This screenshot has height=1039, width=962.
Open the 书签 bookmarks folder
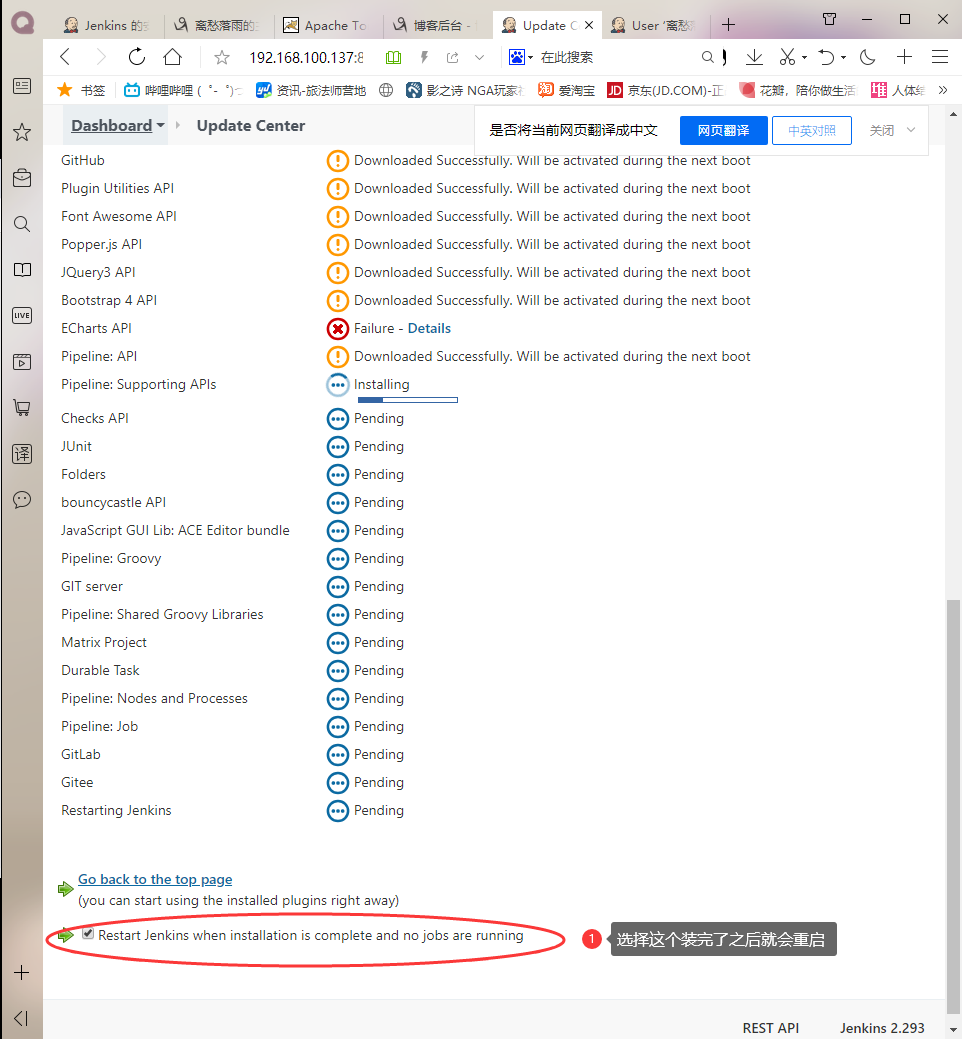click(x=81, y=90)
